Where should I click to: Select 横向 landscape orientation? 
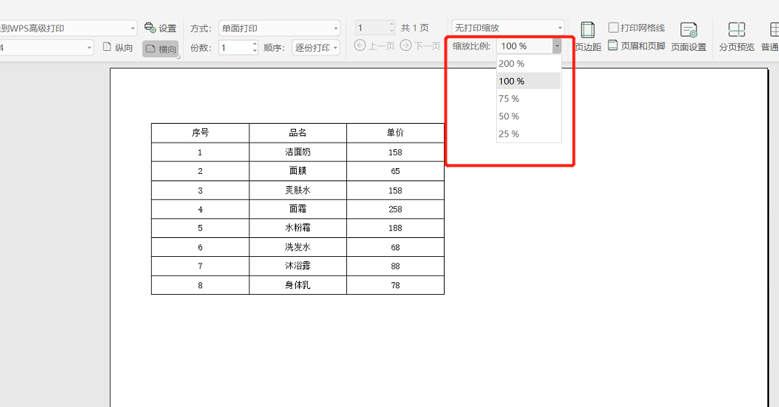(160, 49)
